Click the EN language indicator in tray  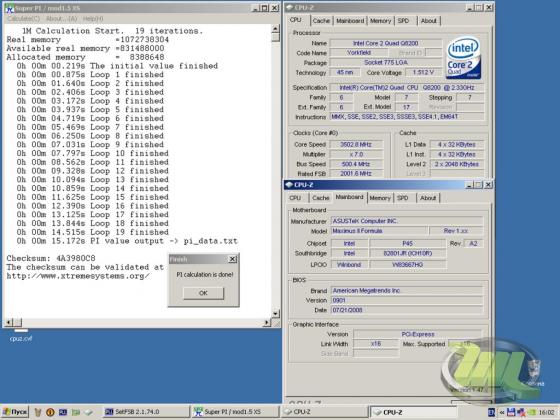491,412
